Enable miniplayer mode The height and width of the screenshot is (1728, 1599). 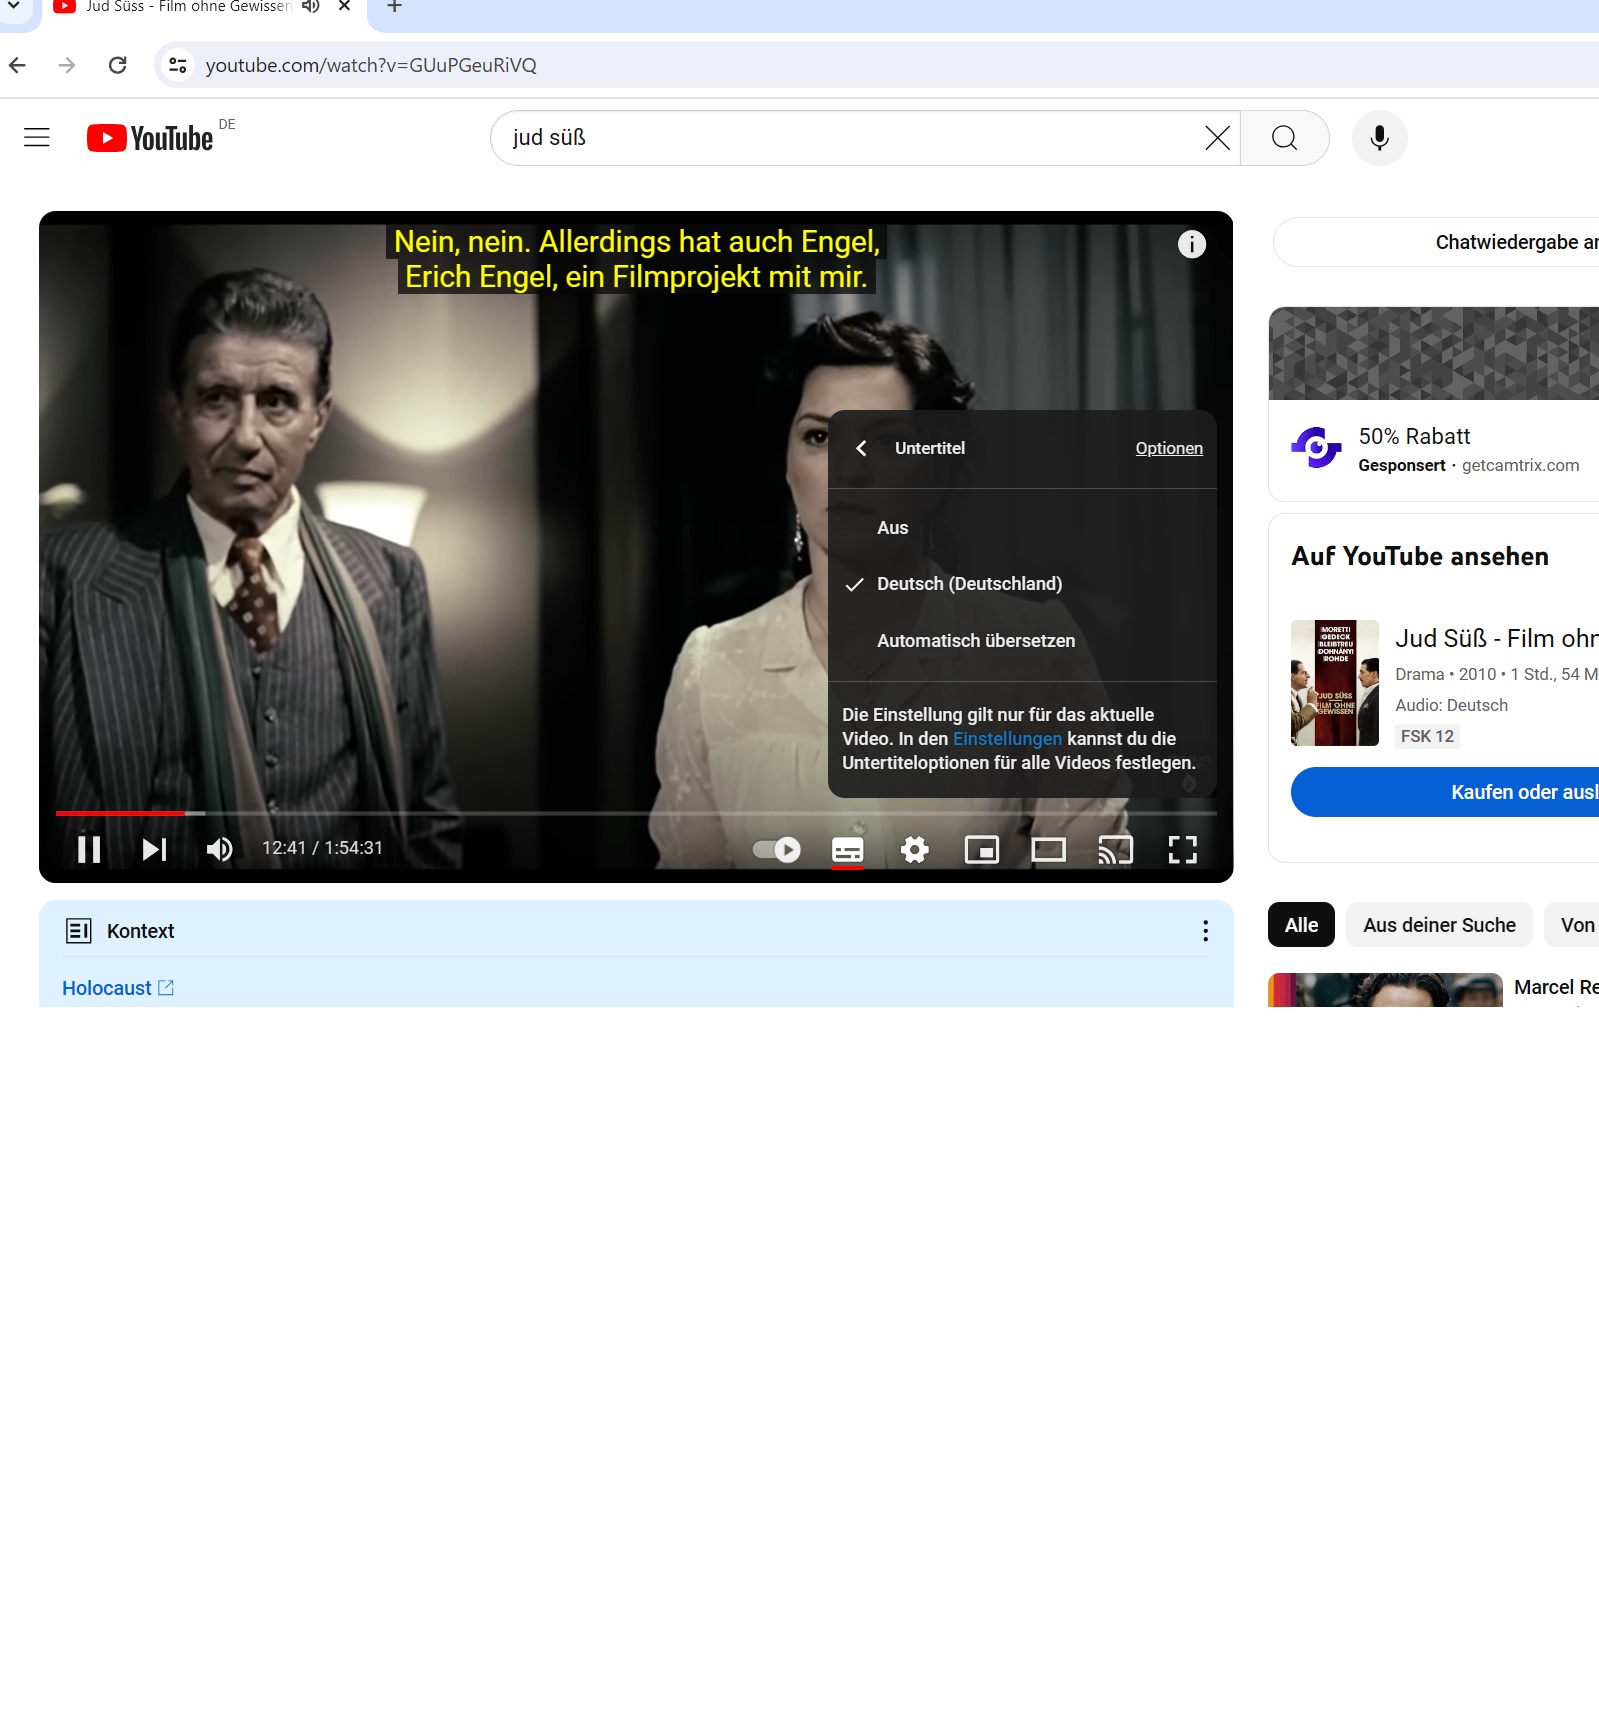tap(981, 849)
